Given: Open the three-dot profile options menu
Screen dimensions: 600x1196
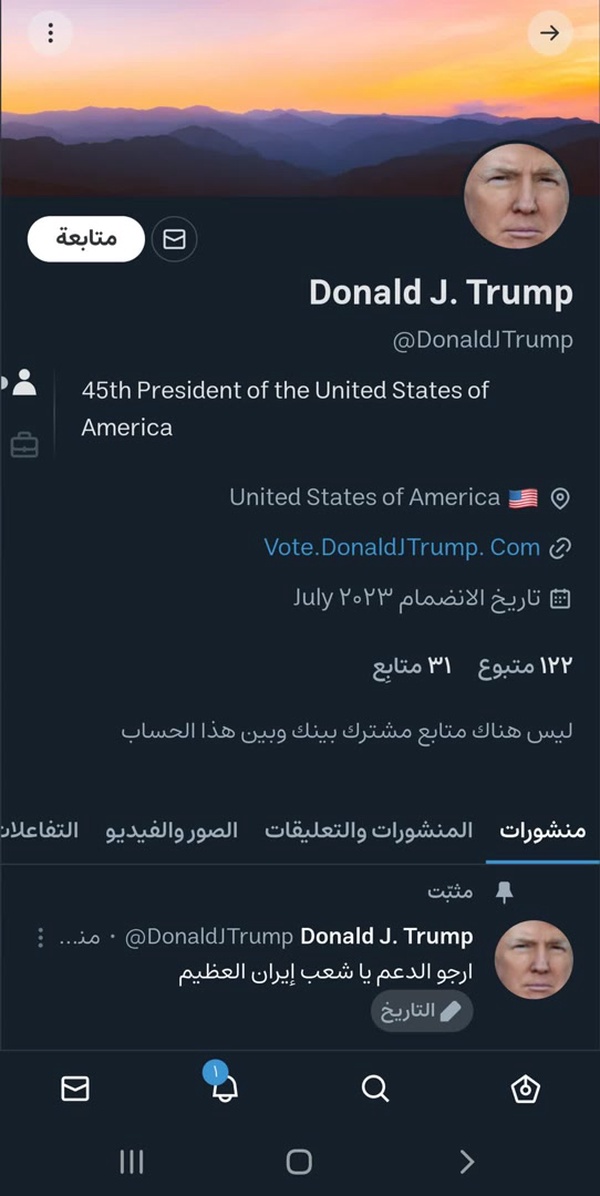Looking at the screenshot, I should 50,33.
